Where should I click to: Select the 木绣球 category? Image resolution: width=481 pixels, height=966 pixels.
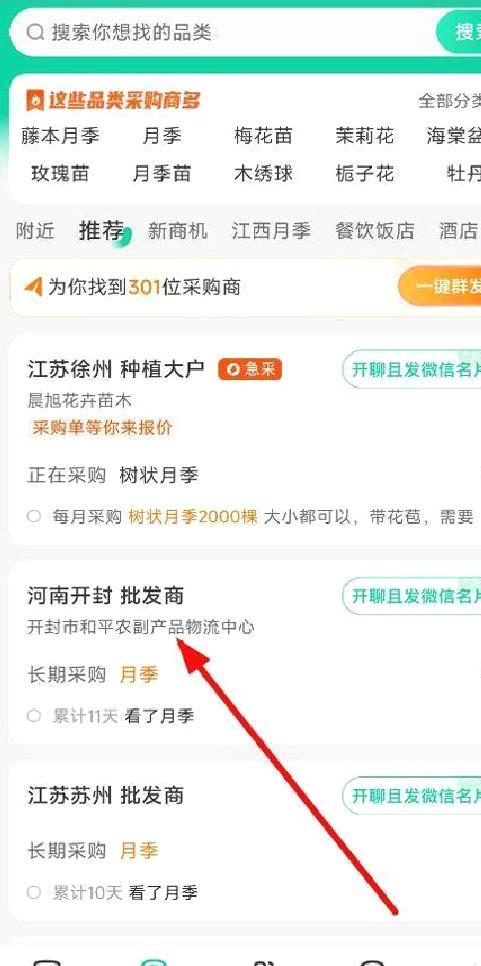(264, 174)
